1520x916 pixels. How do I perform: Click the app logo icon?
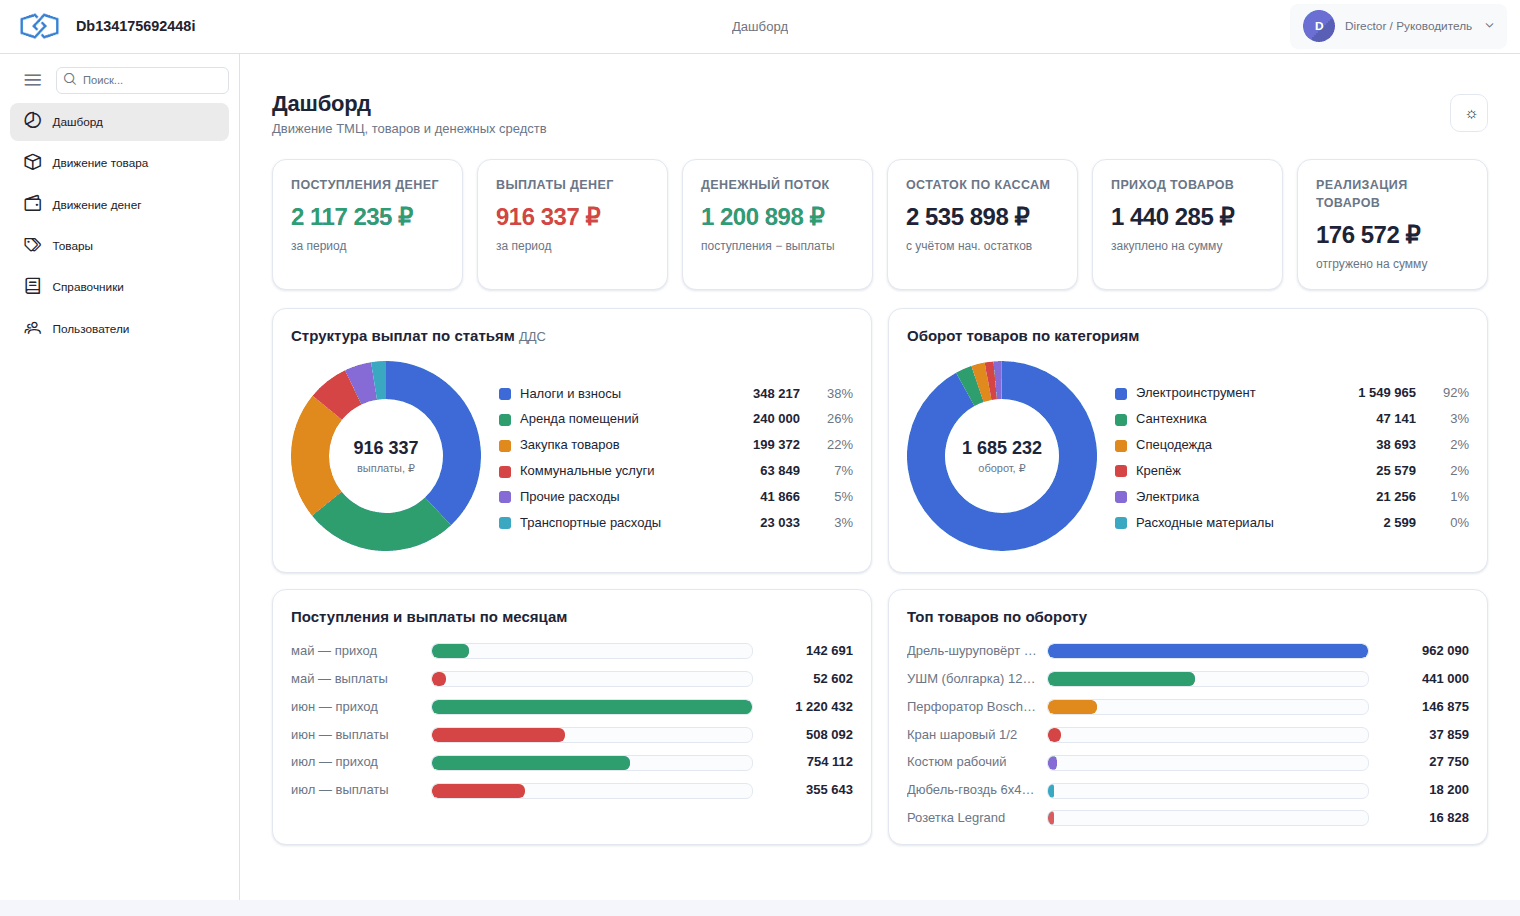tap(39, 26)
